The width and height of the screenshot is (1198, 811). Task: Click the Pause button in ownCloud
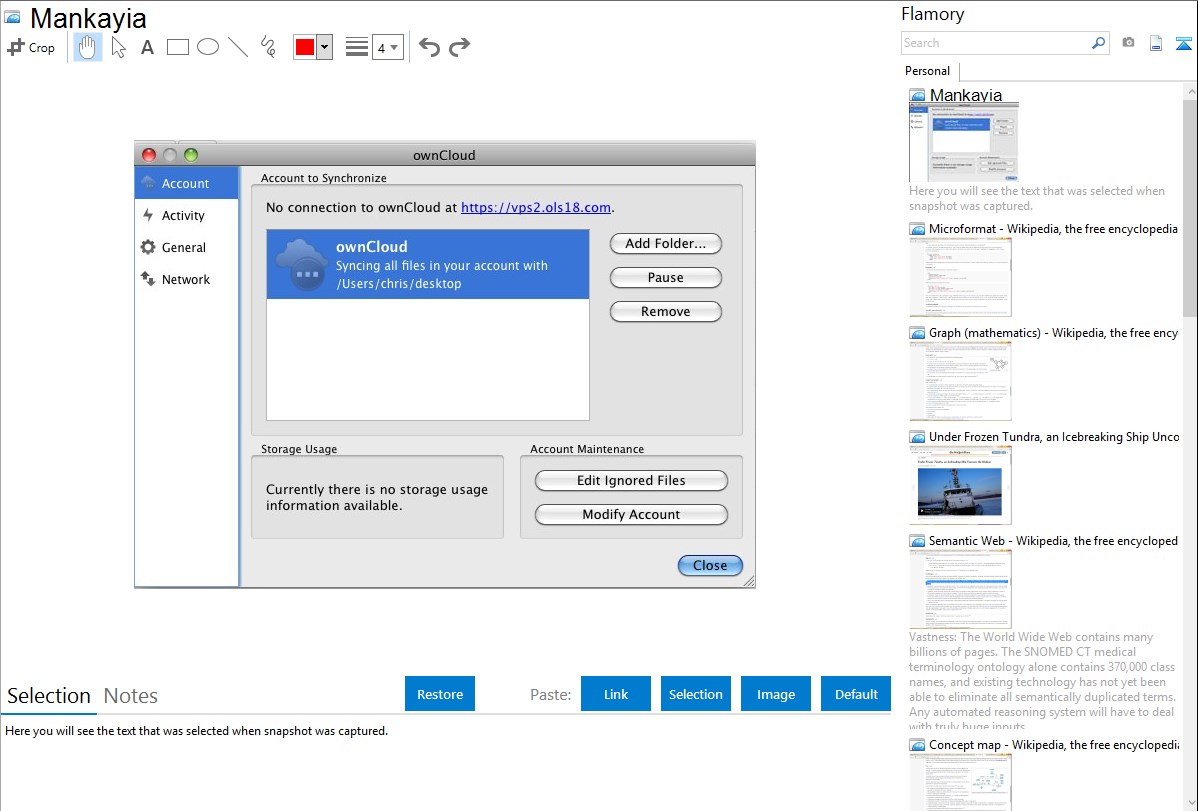pos(665,277)
